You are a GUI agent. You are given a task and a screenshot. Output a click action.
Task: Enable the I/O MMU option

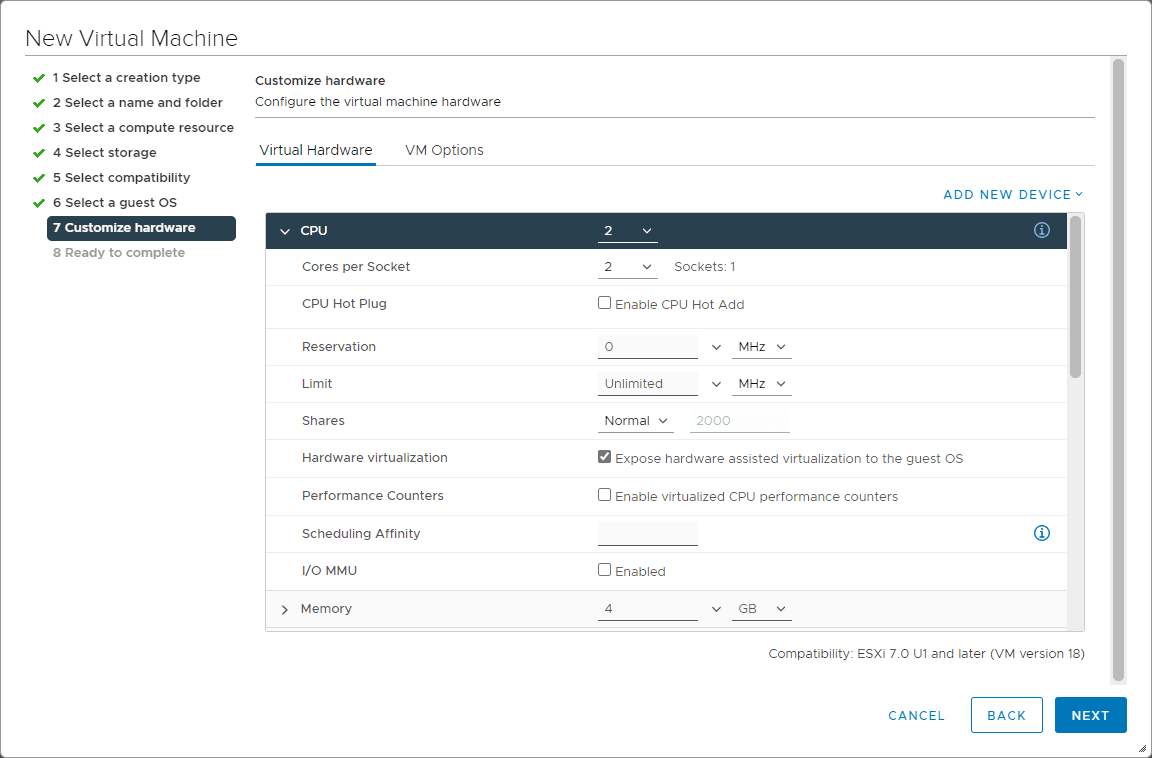[604, 569]
